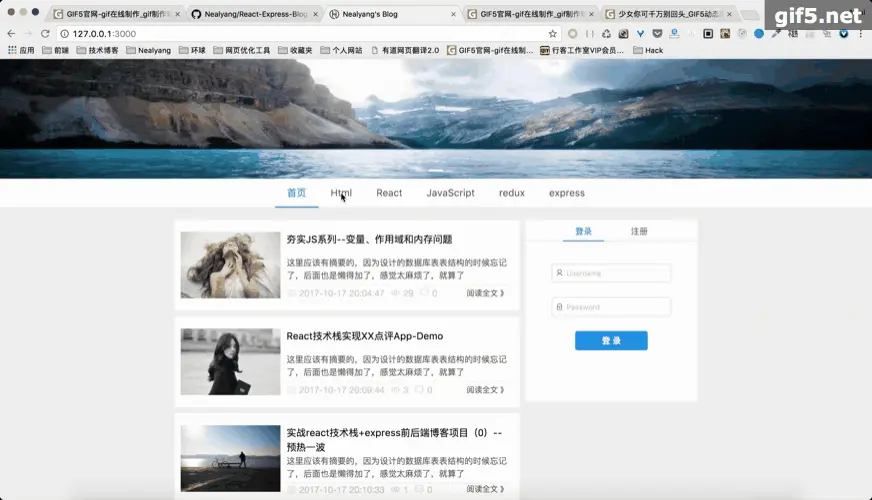Viewport: 872px width, 500px height.
Task: Click the blue 登录 submit button
Action: point(611,341)
